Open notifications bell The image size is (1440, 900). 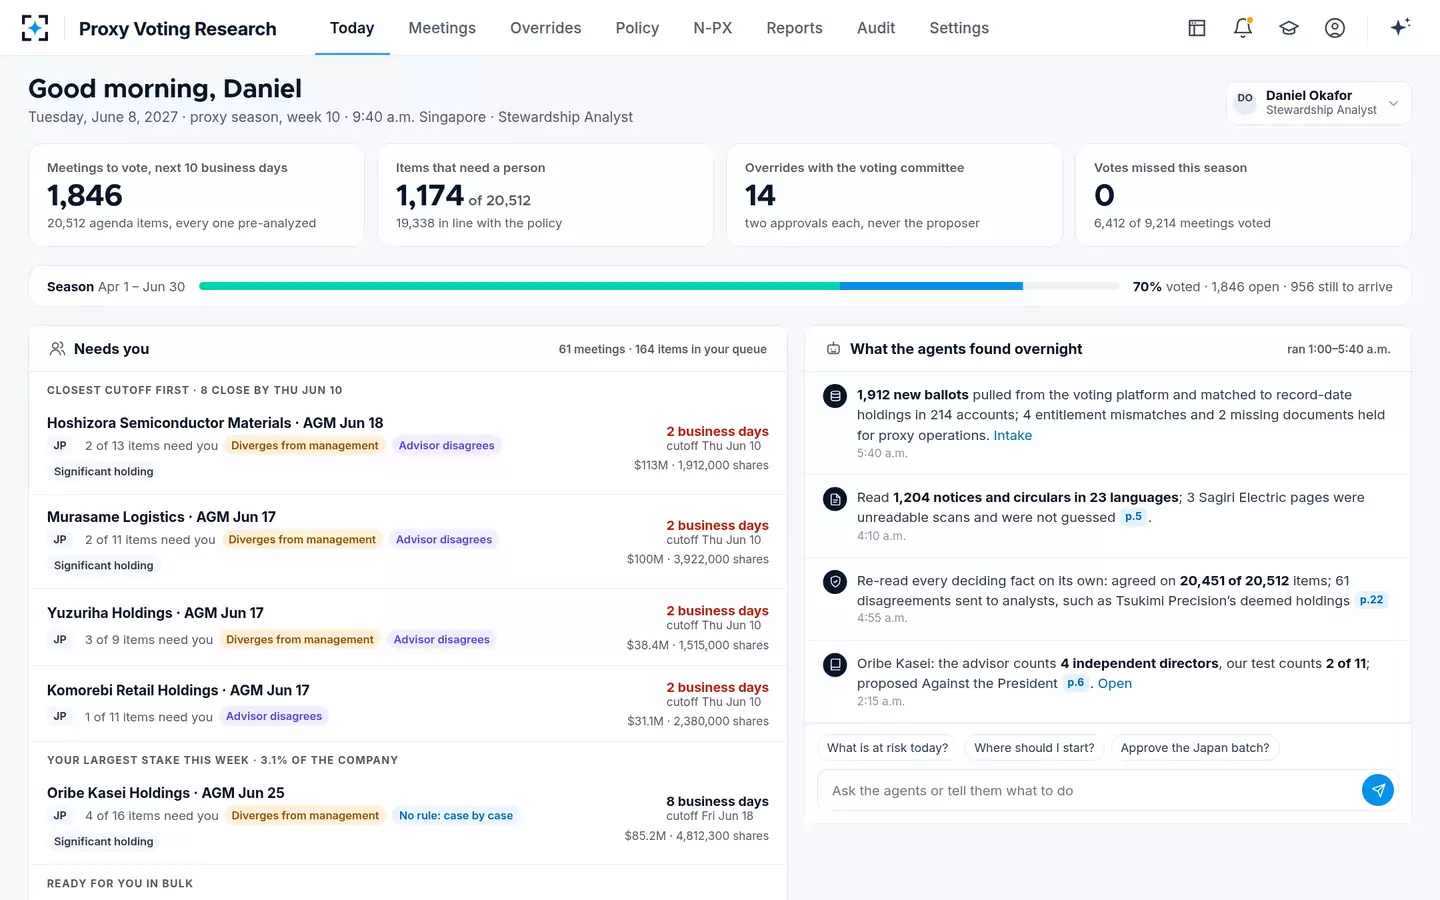1243,28
